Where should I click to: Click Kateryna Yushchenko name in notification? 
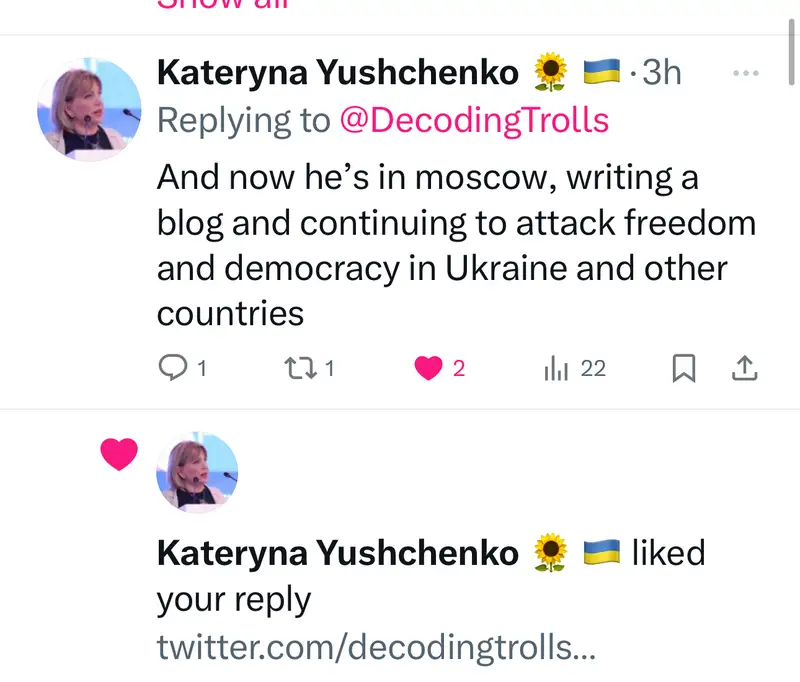tap(338, 552)
